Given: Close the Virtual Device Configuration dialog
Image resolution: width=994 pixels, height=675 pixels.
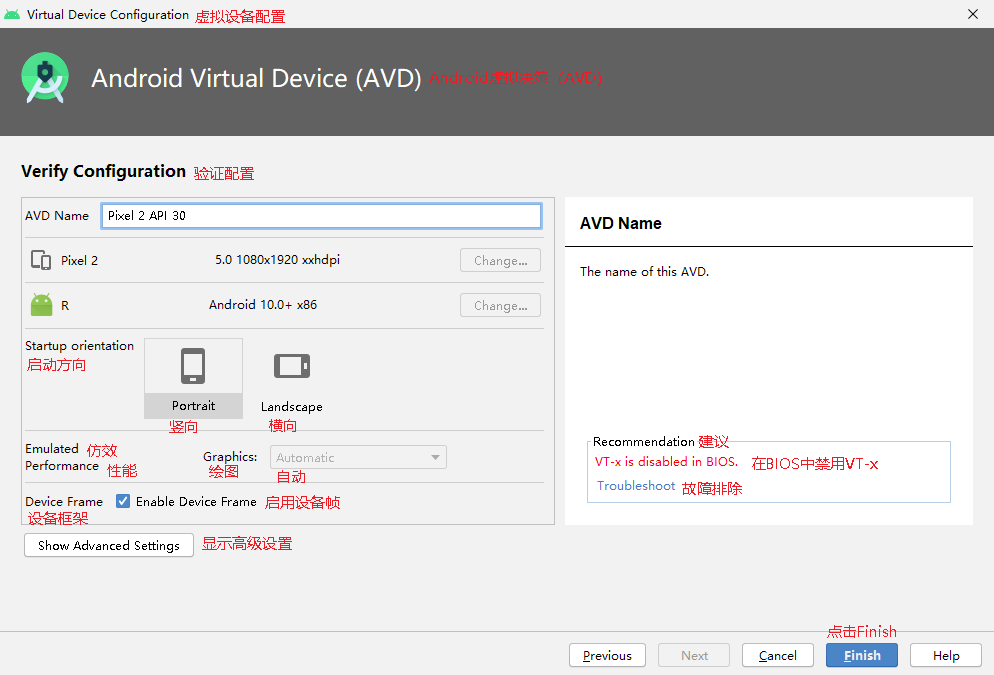Looking at the screenshot, I should click(973, 14).
